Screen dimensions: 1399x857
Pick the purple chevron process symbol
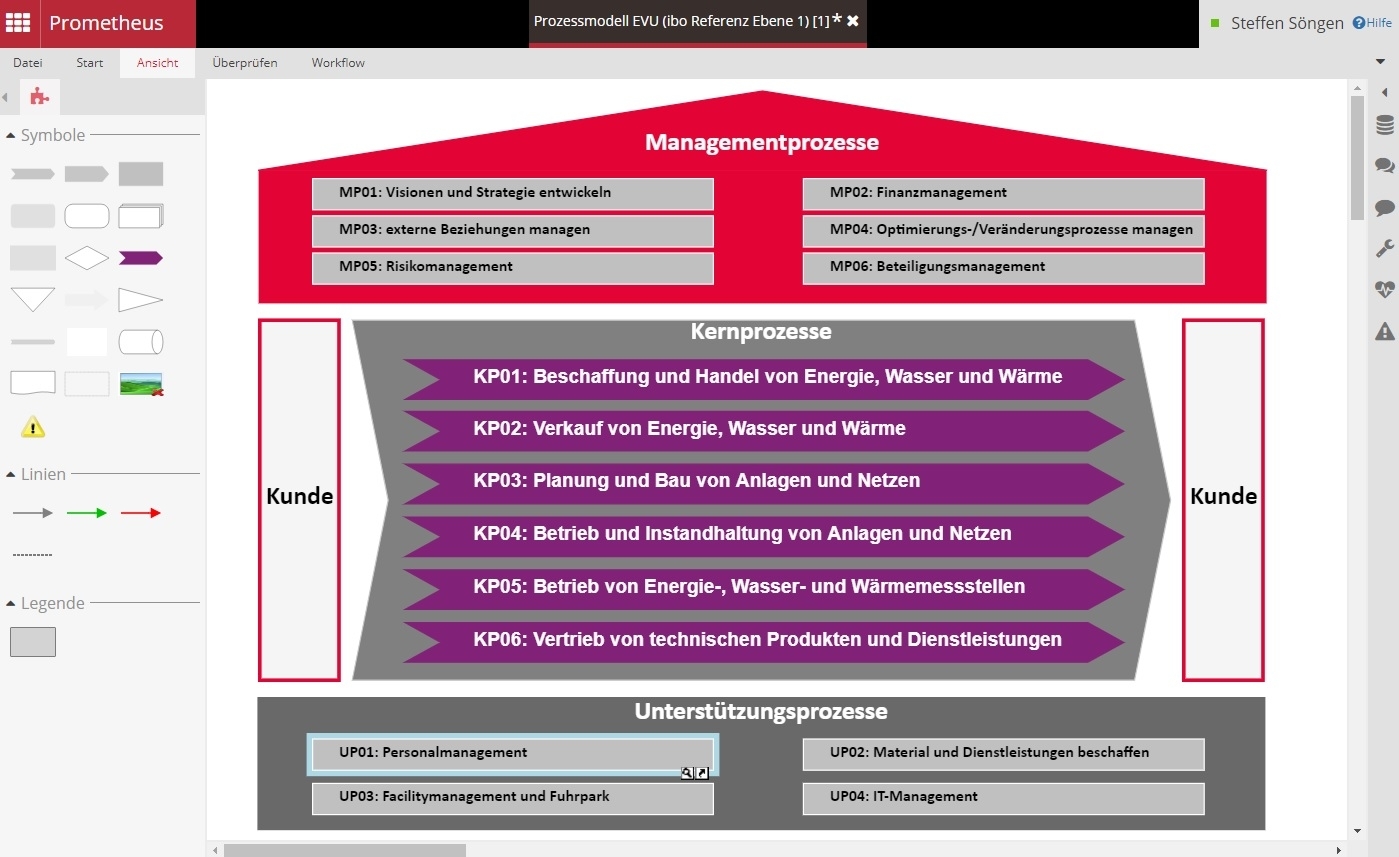click(141, 258)
